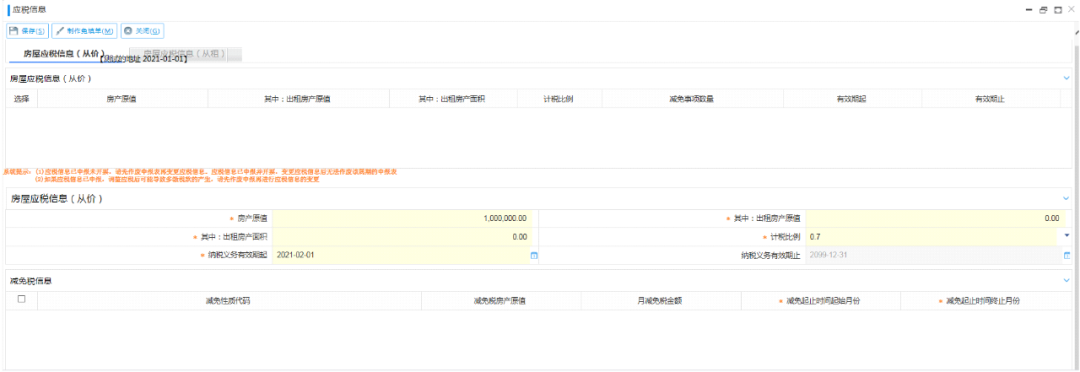
Task: Click the 减免起止时间起始月份 column header
Action: pos(820,301)
